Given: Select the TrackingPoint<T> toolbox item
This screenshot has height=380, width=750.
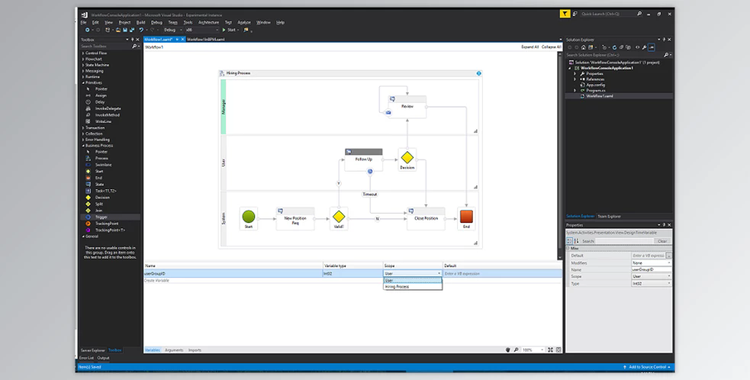Looking at the screenshot, I should coord(110,230).
